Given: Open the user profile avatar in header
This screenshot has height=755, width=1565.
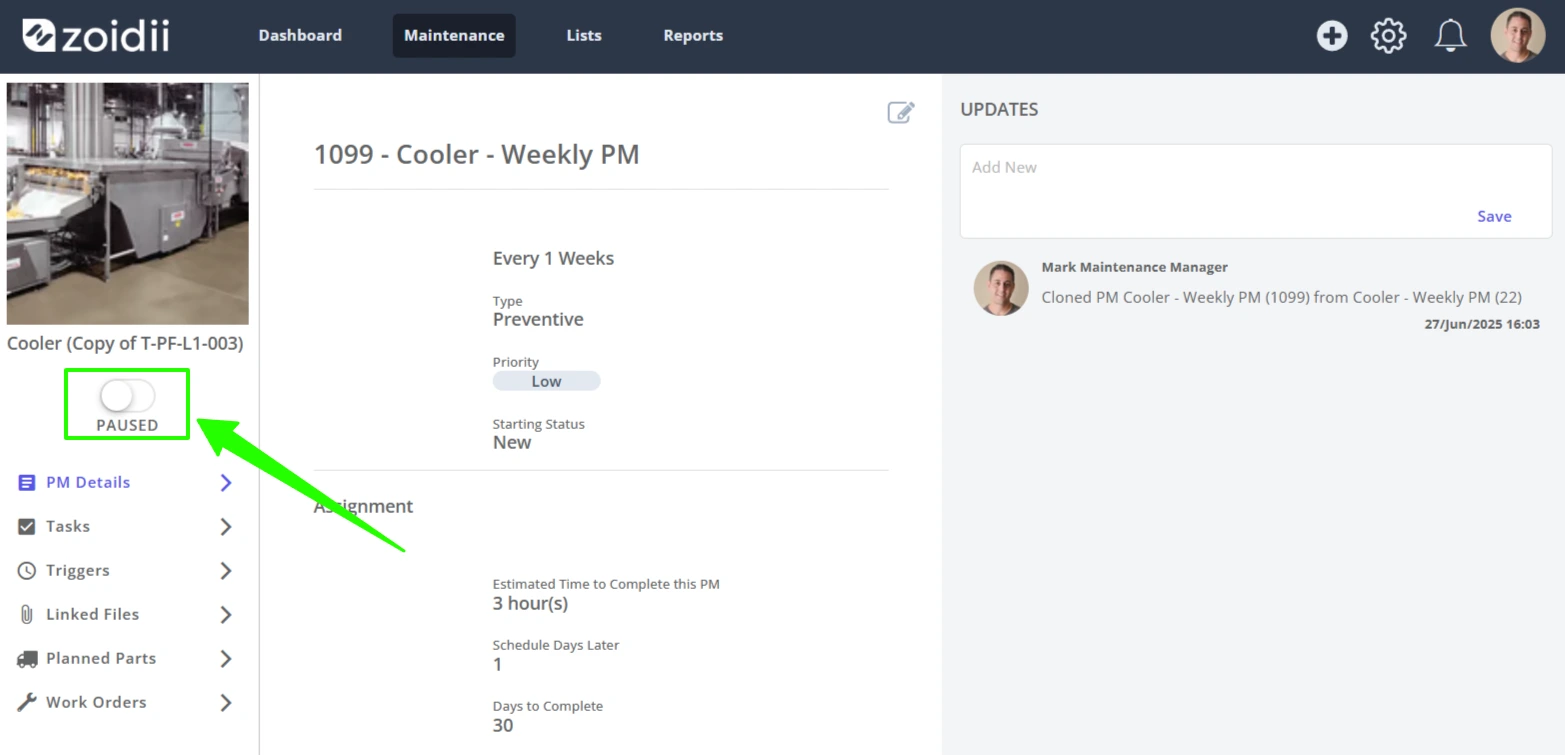Looking at the screenshot, I should coord(1517,36).
